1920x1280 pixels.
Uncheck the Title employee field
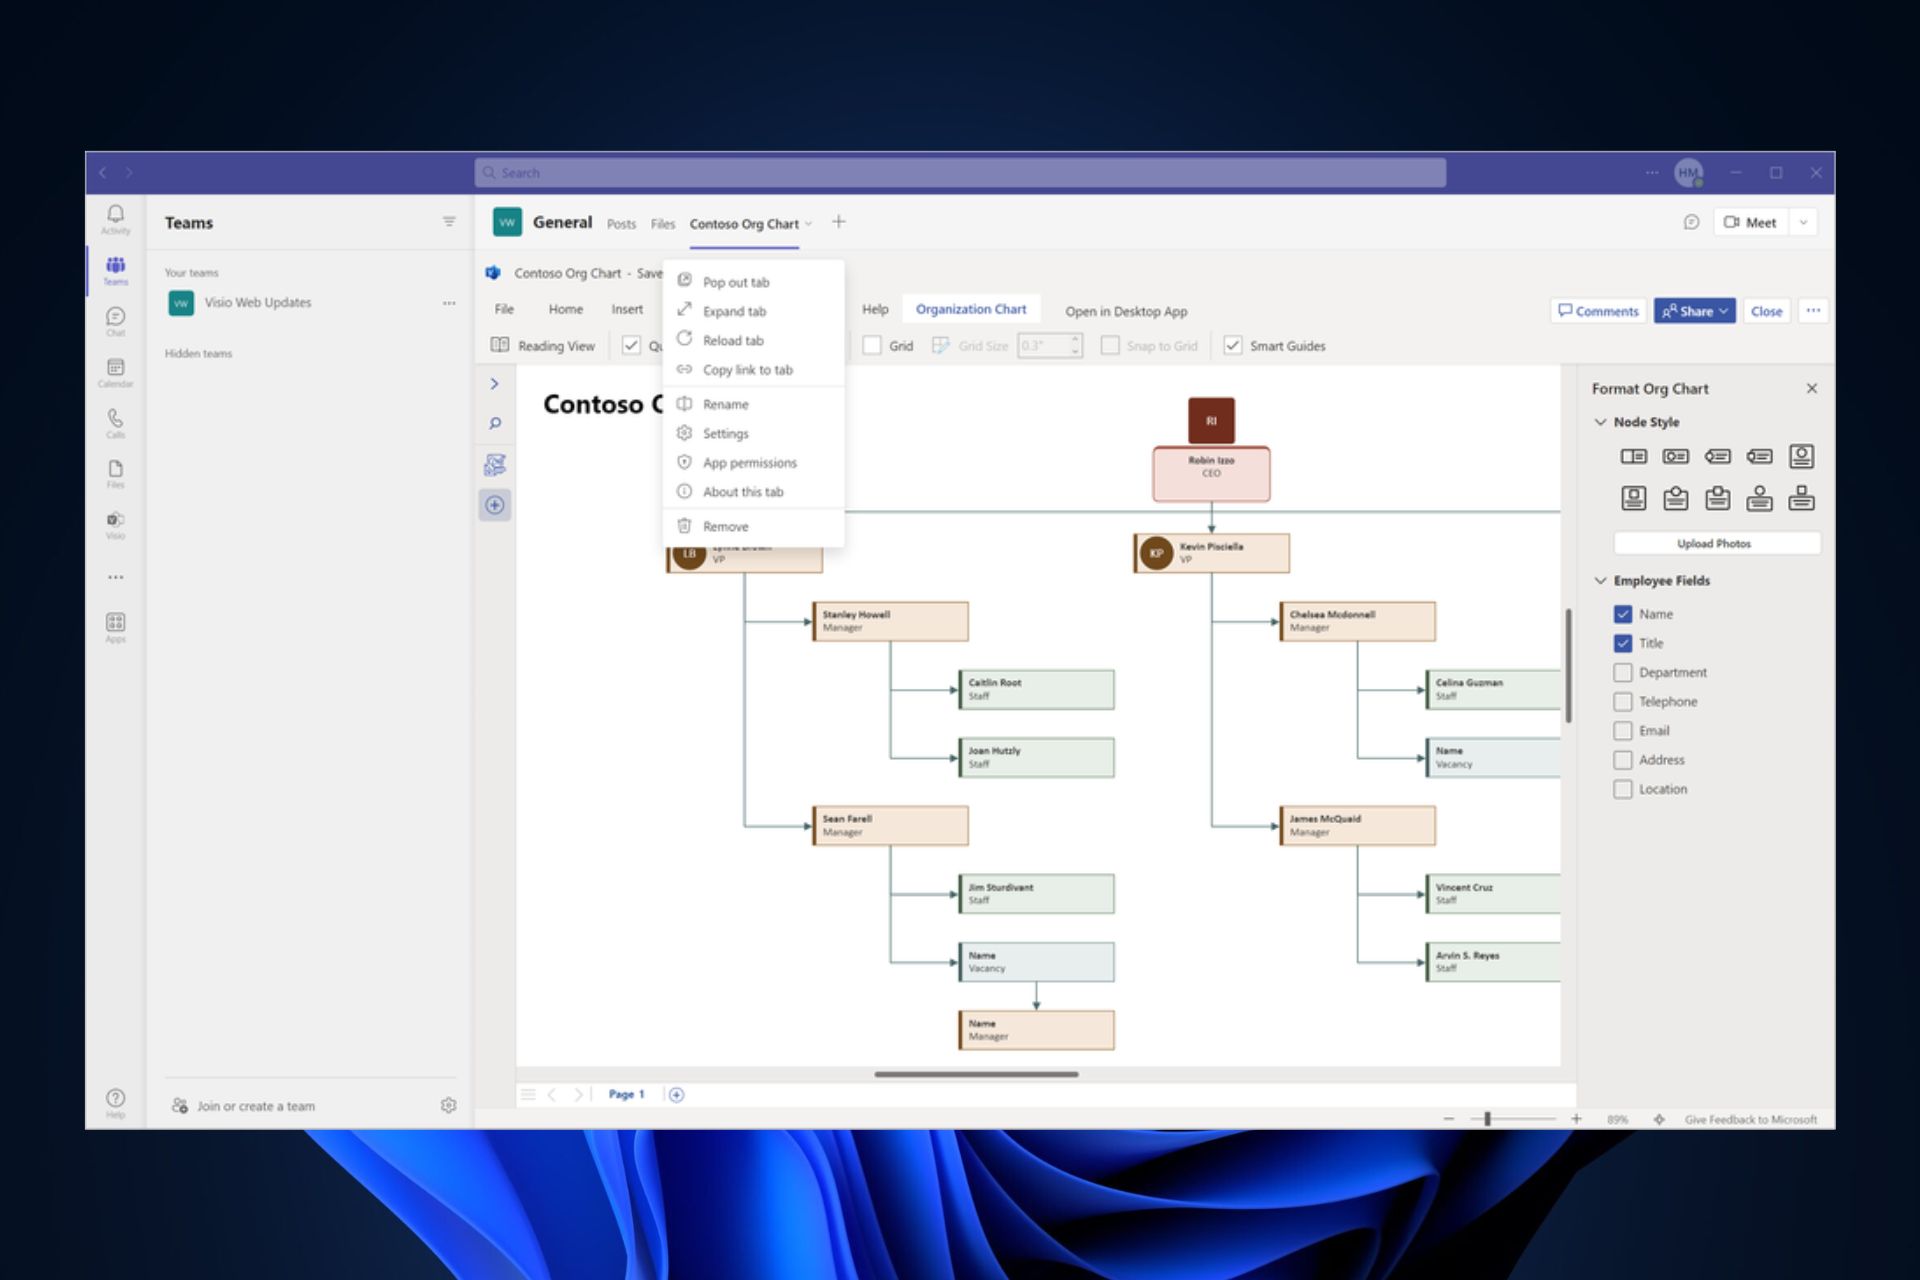pyautogui.click(x=1623, y=643)
